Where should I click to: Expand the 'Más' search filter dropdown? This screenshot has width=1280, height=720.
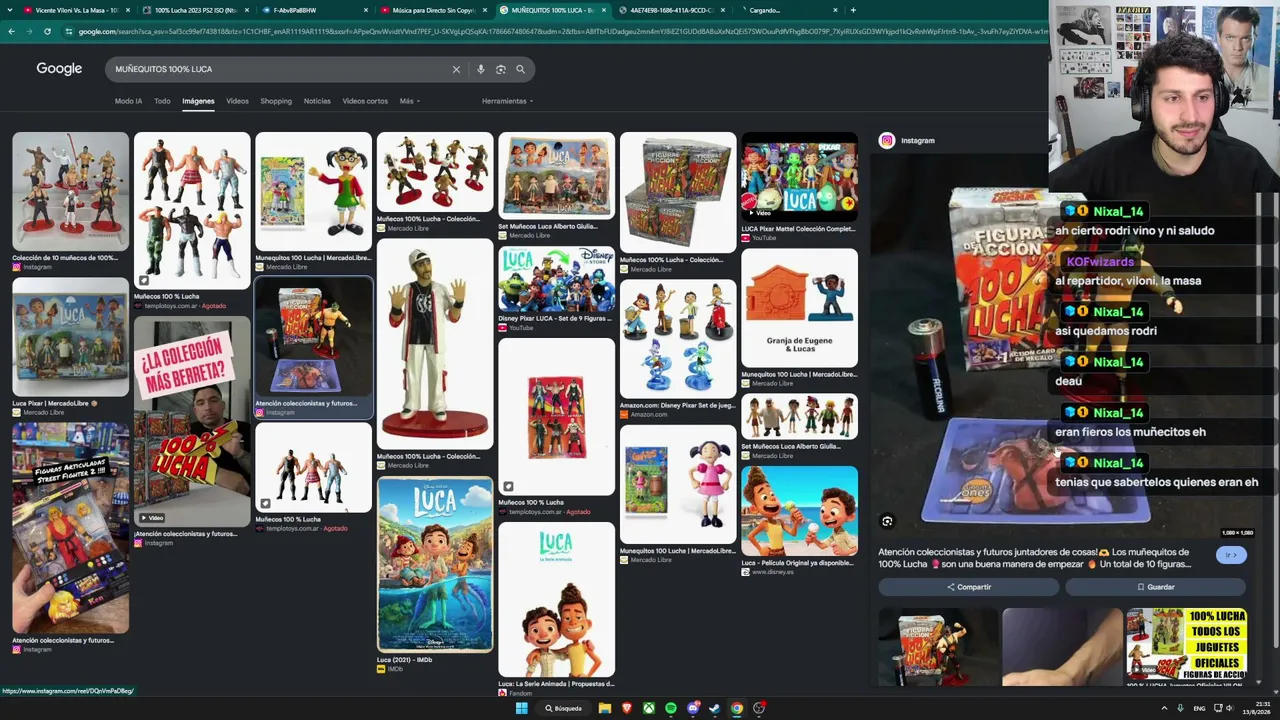(x=409, y=101)
